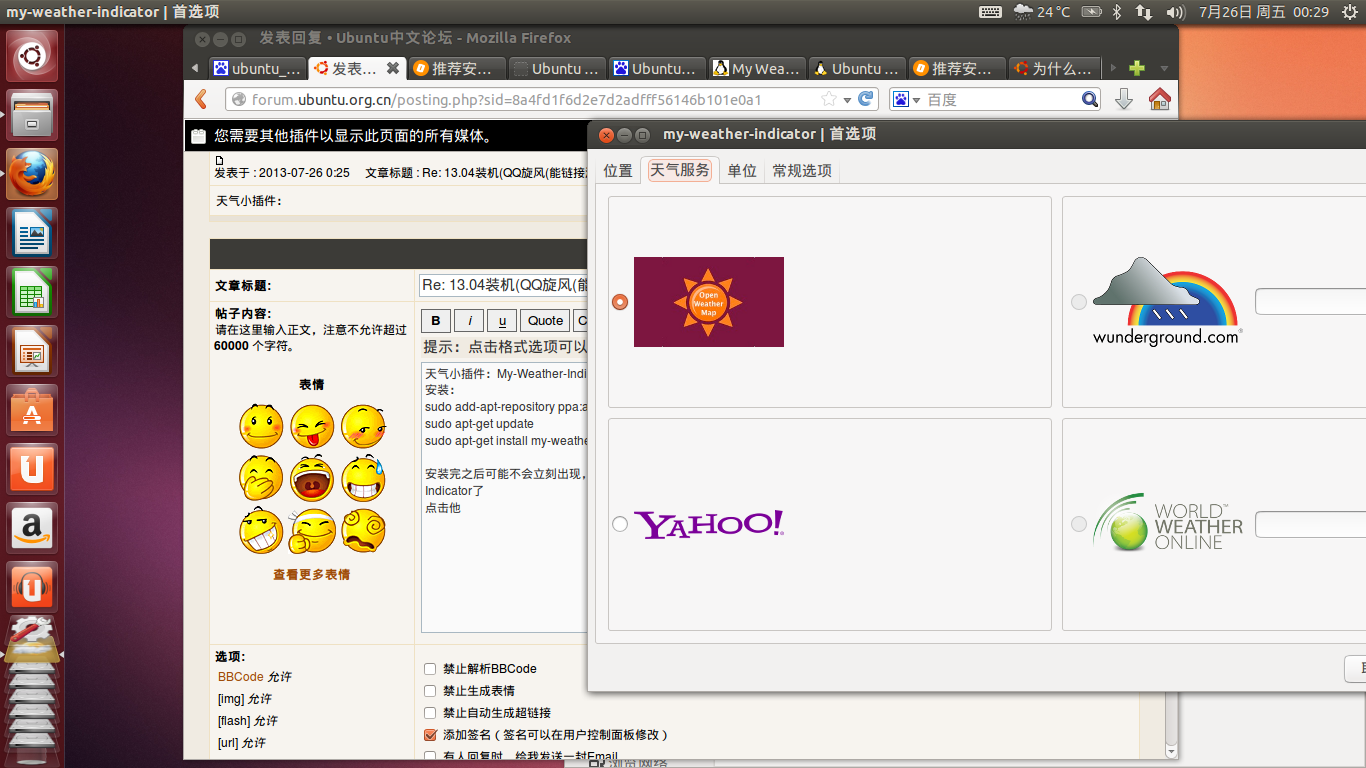This screenshot has width=1366, height=768.
Task: Open Ubuntu Software Center launcher icon
Action: click(33, 410)
